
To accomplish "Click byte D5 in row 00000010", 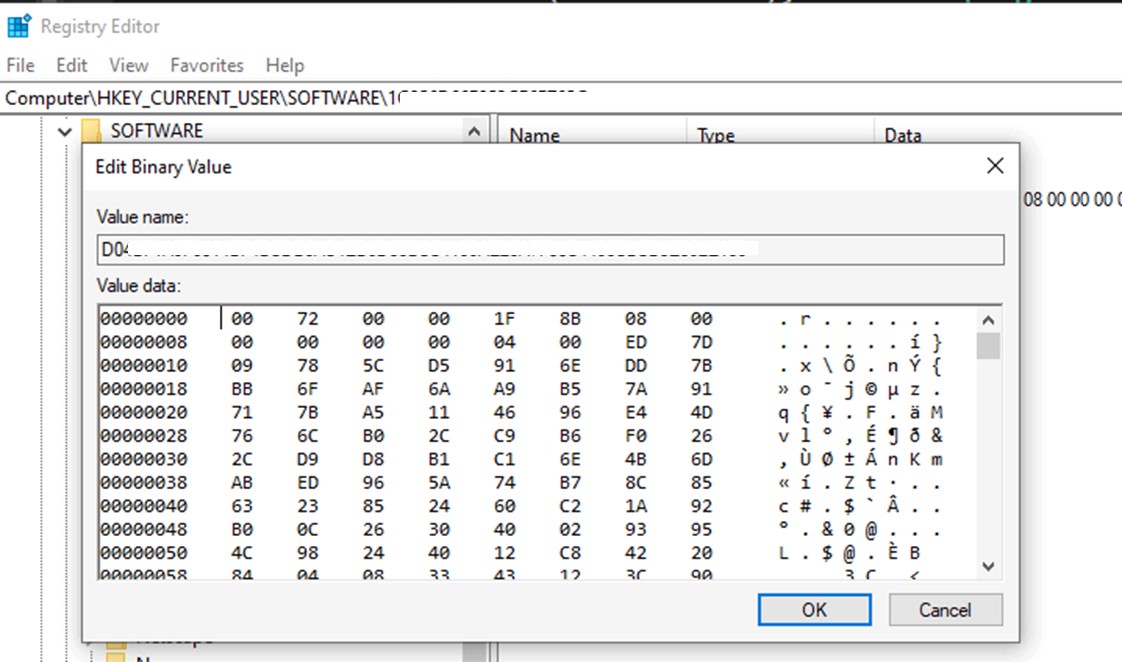I will [439, 366].
